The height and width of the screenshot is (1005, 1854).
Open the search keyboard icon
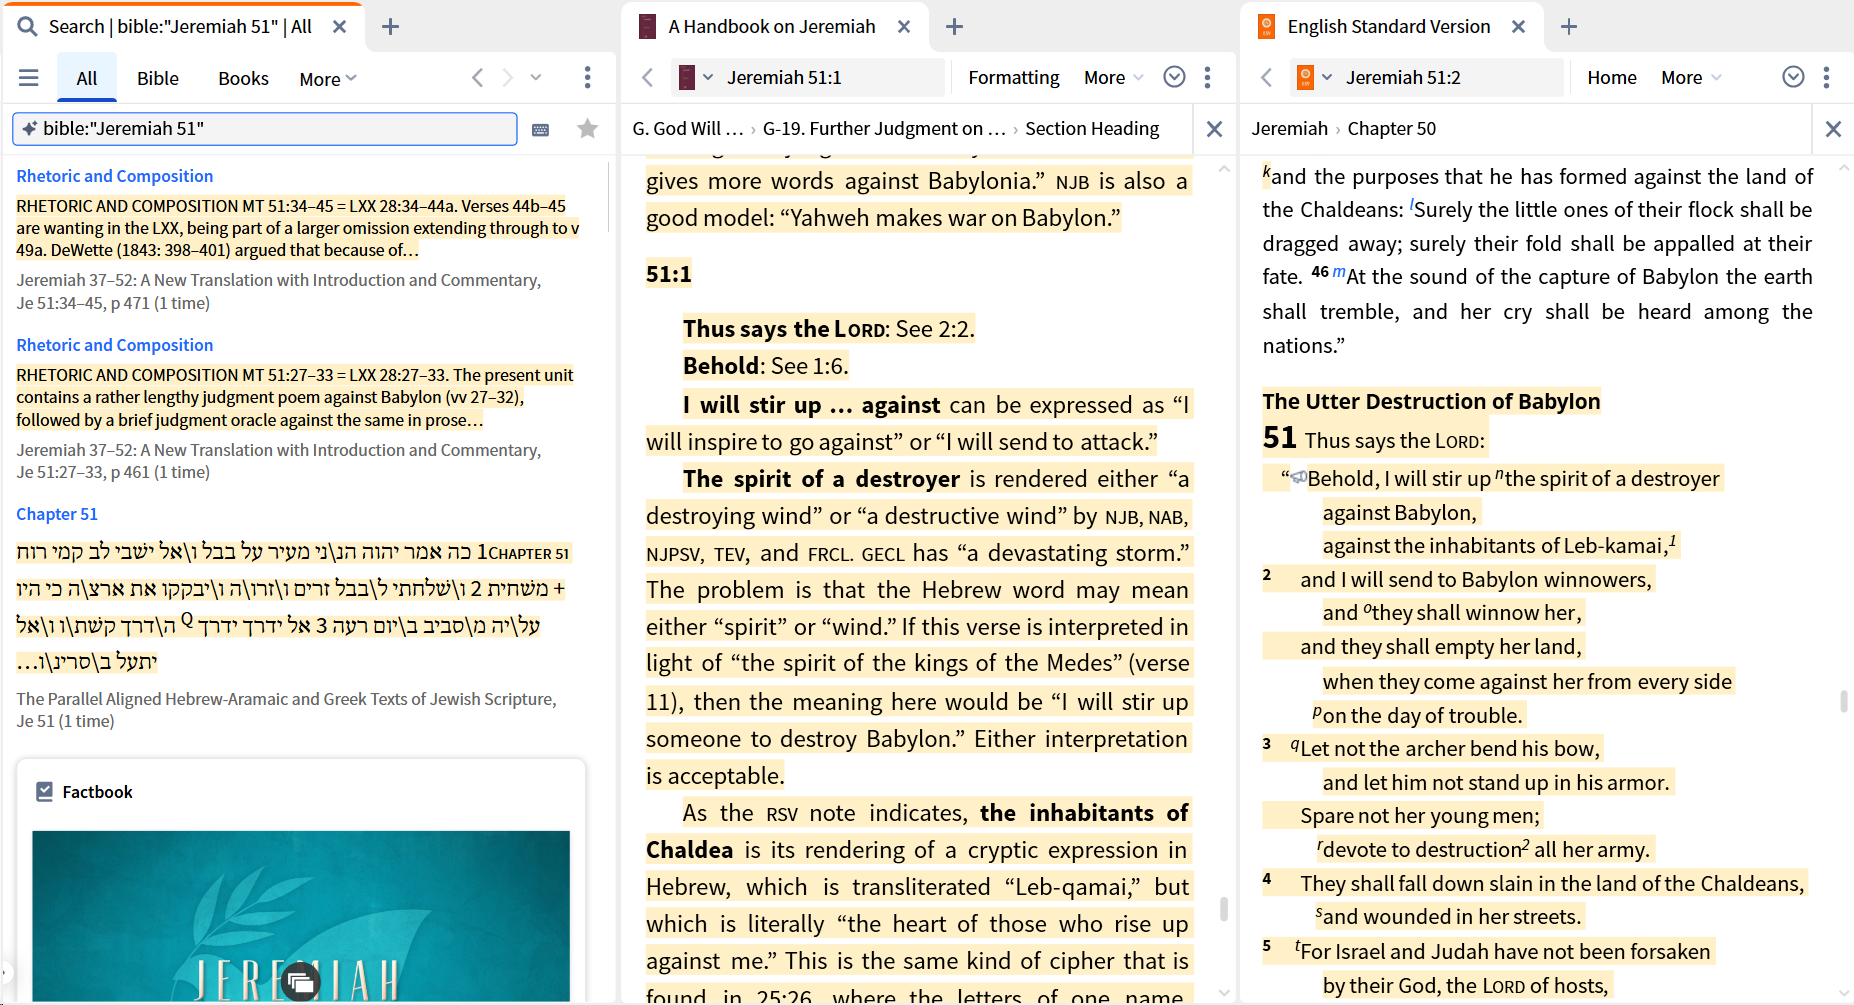point(540,129)
